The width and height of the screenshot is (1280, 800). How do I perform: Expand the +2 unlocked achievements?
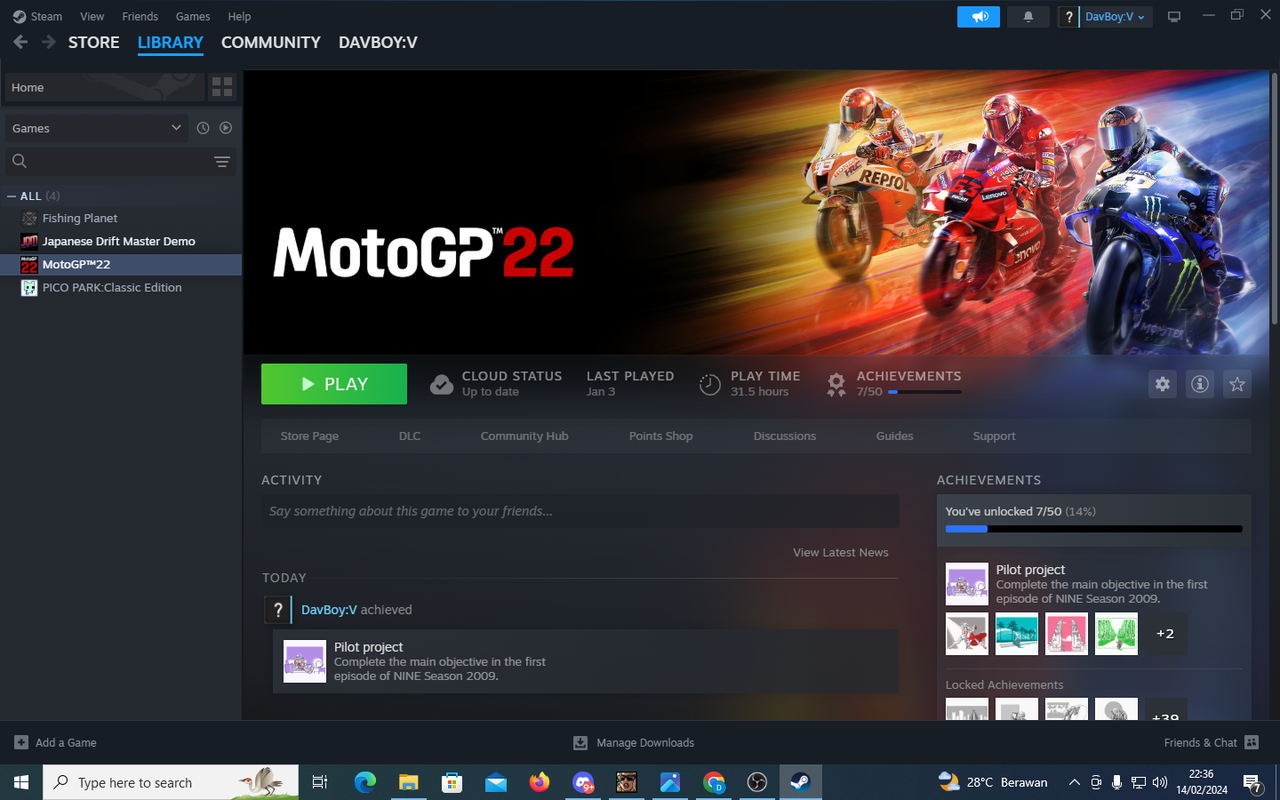1165,634
